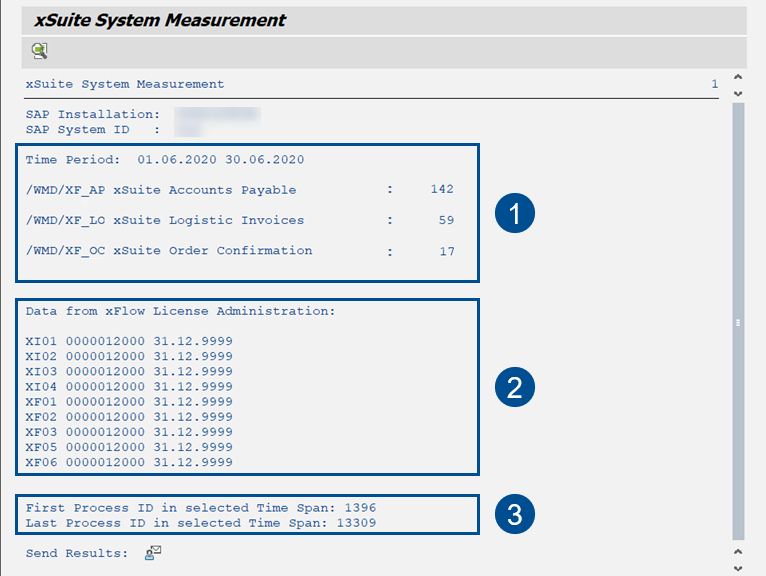Viewport: 766px width, 576px height.
Task: Click the Last Process ID line
Action: click(200, 523)
